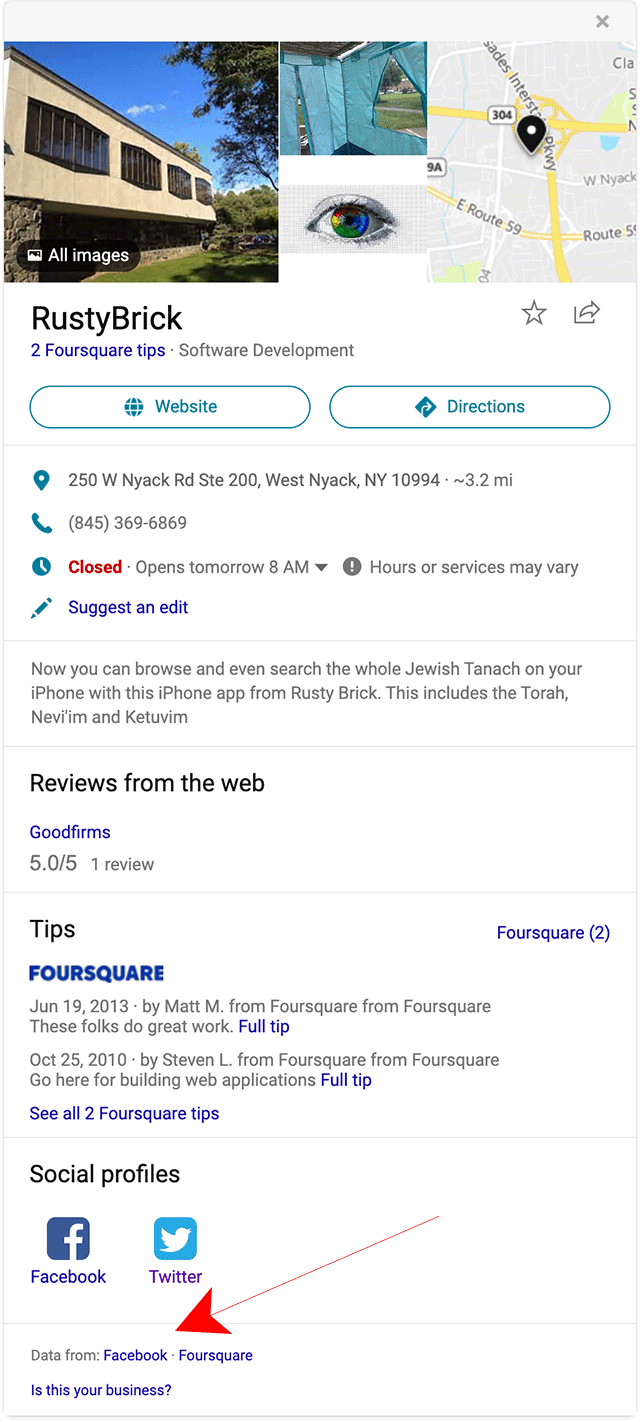
Task: Click the location pin icon by address
Action: [x=41, y=480]
